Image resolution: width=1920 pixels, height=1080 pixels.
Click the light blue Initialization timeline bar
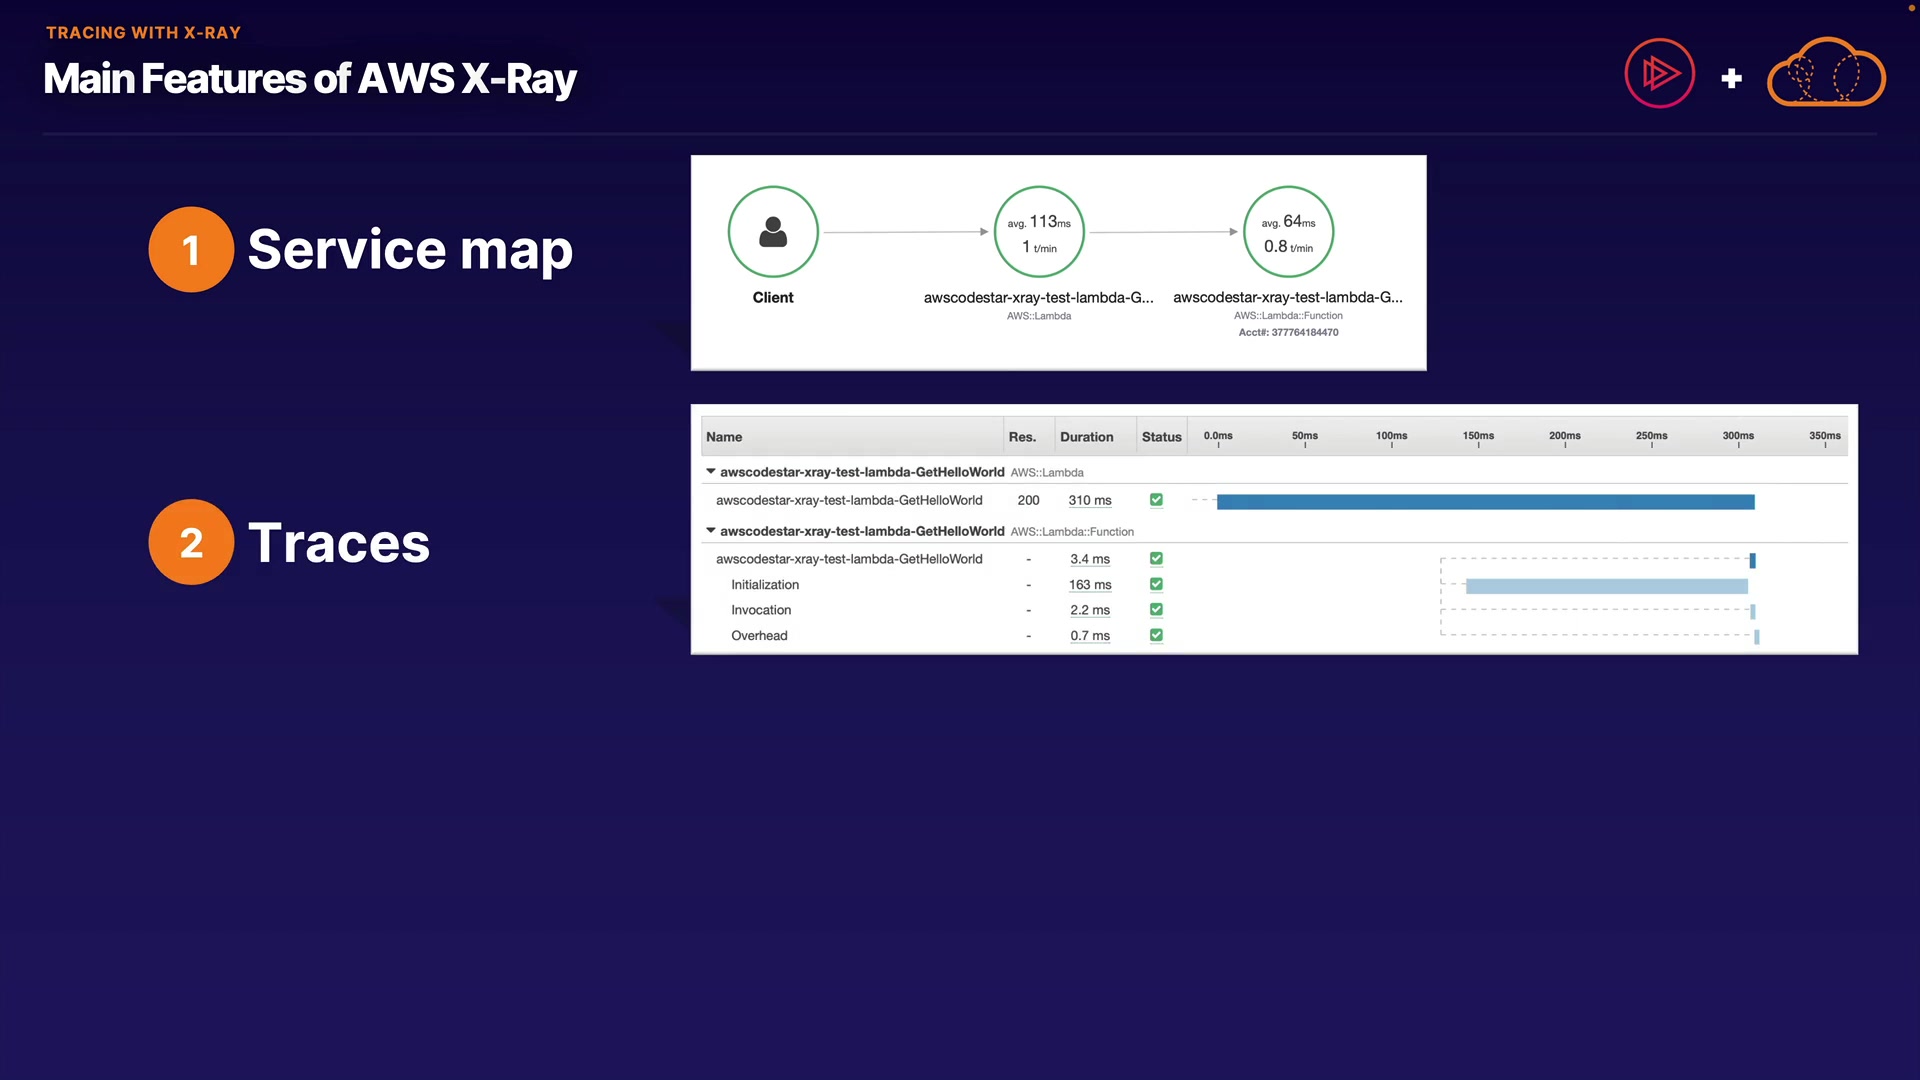click(x=1606, y=586)
